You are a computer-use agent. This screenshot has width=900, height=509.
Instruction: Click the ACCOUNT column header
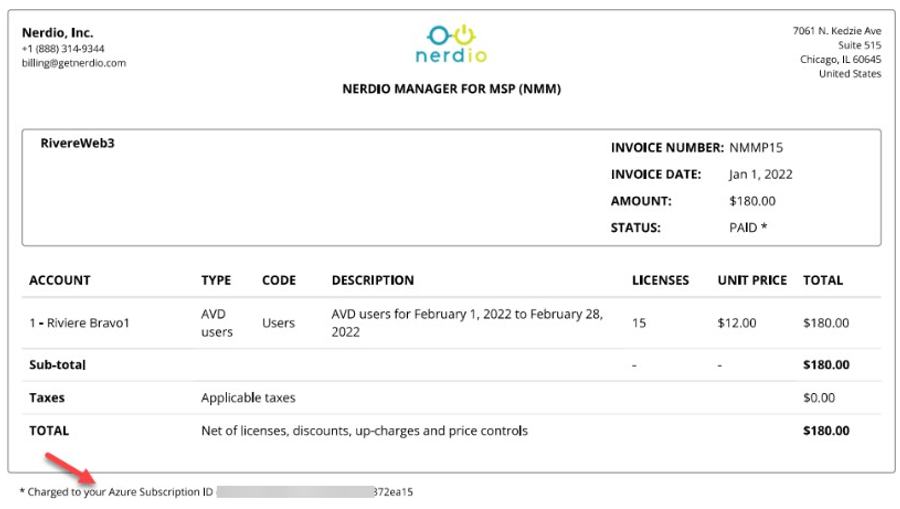pyautogui.click(x=60, y=281)
